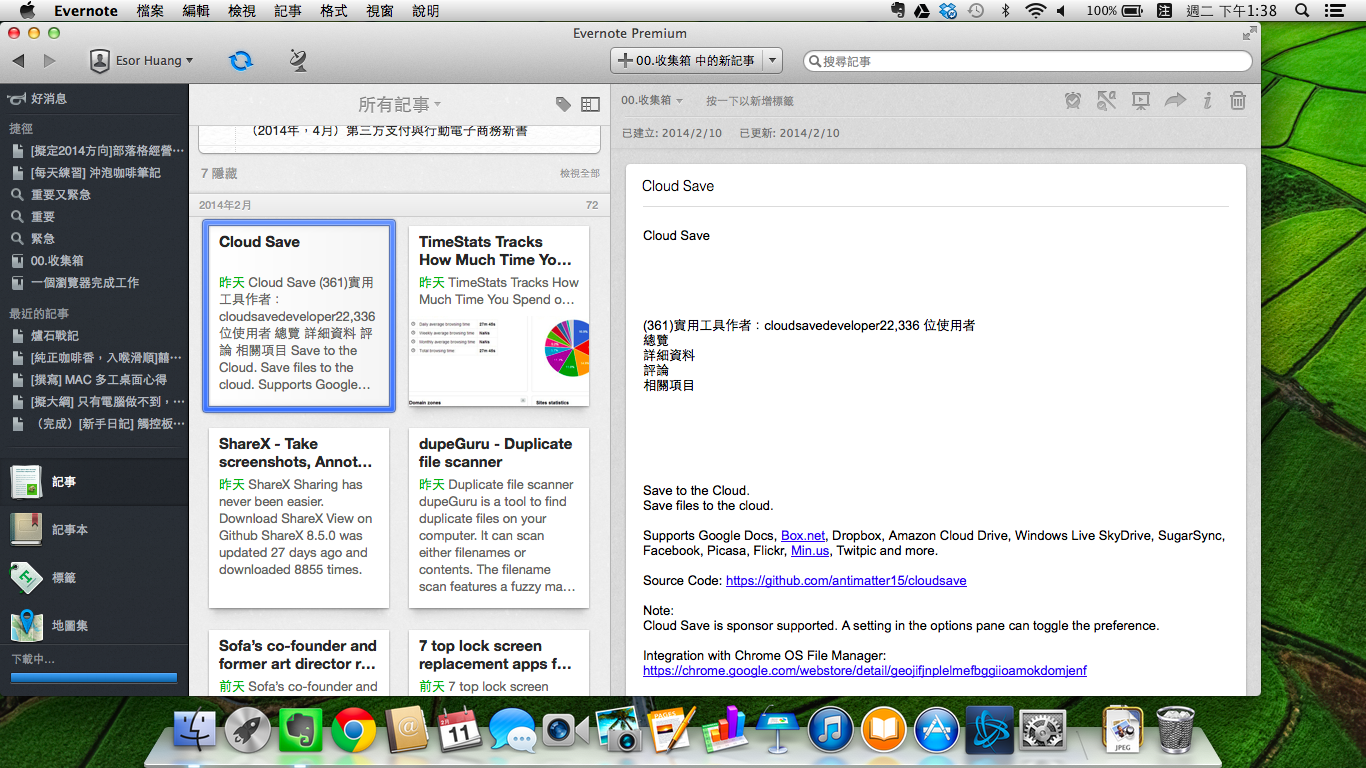The width and height of the screenshot is (1366, 768).
Task: Open the 記事本 Notebooks sidebar section
Action: tap(94, 530)
